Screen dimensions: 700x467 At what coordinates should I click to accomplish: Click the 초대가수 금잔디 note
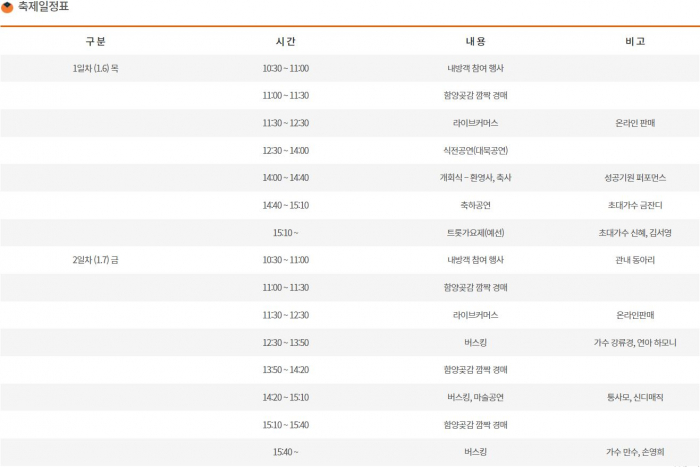click(x=634, y=205)
